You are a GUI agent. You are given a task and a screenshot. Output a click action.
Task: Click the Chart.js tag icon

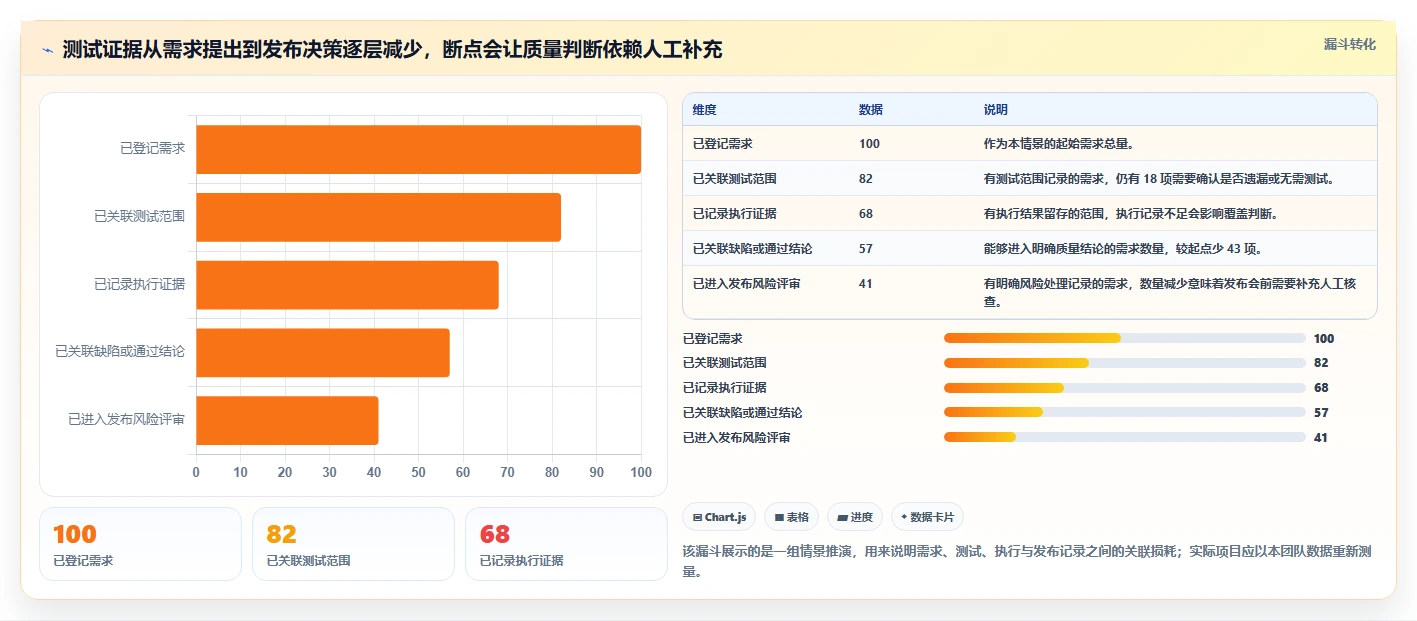point(697,517)
